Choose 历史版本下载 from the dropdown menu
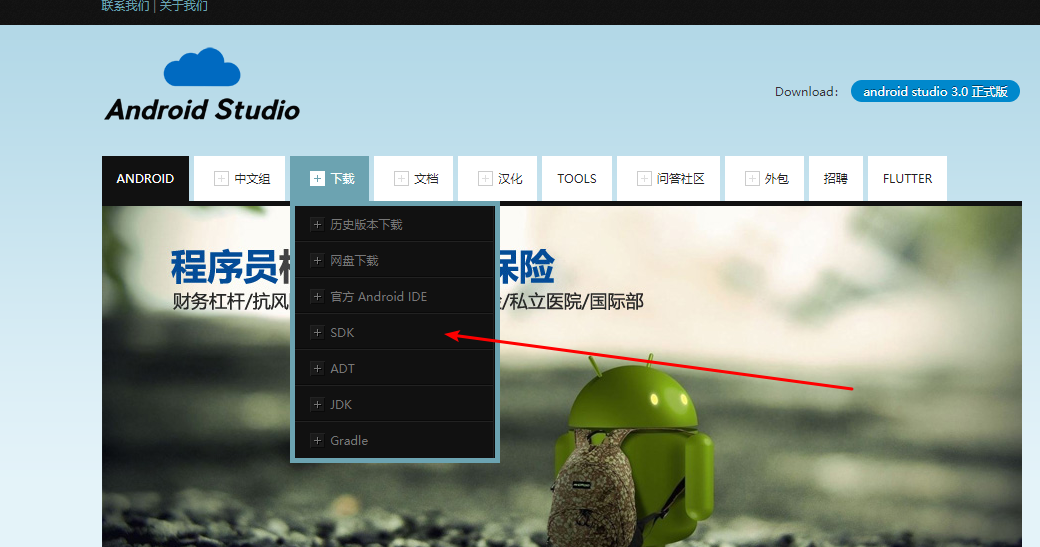The image size is (1040, 547). (x=395, y=224)
